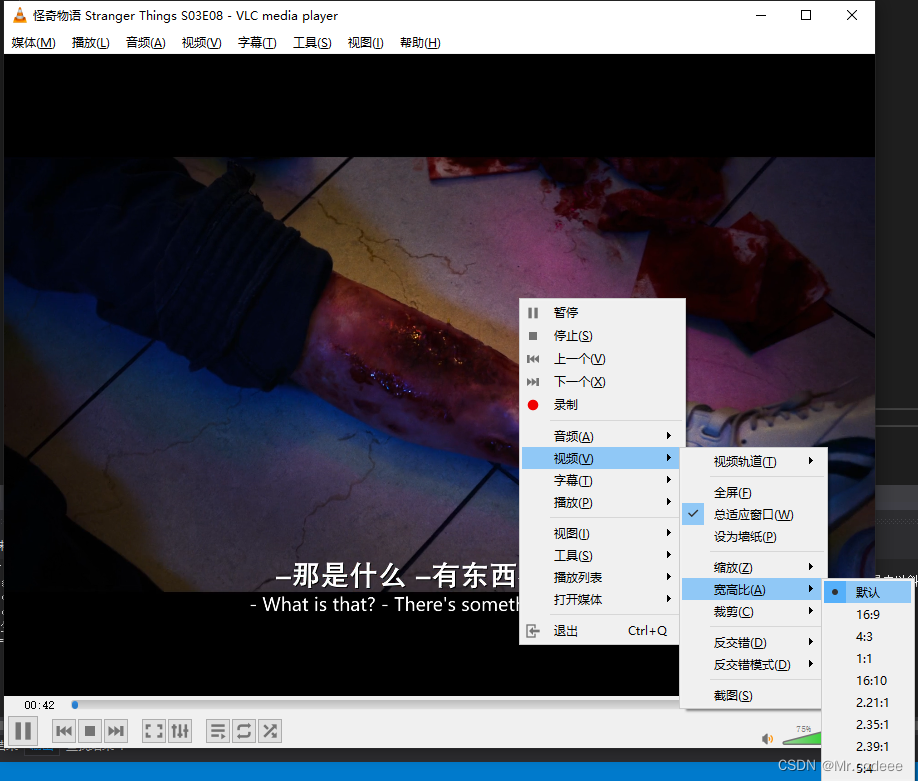This screenshot has height=781, width=918.
Task: Select the 16:9 aspect ratio
Action: [868, 615]
